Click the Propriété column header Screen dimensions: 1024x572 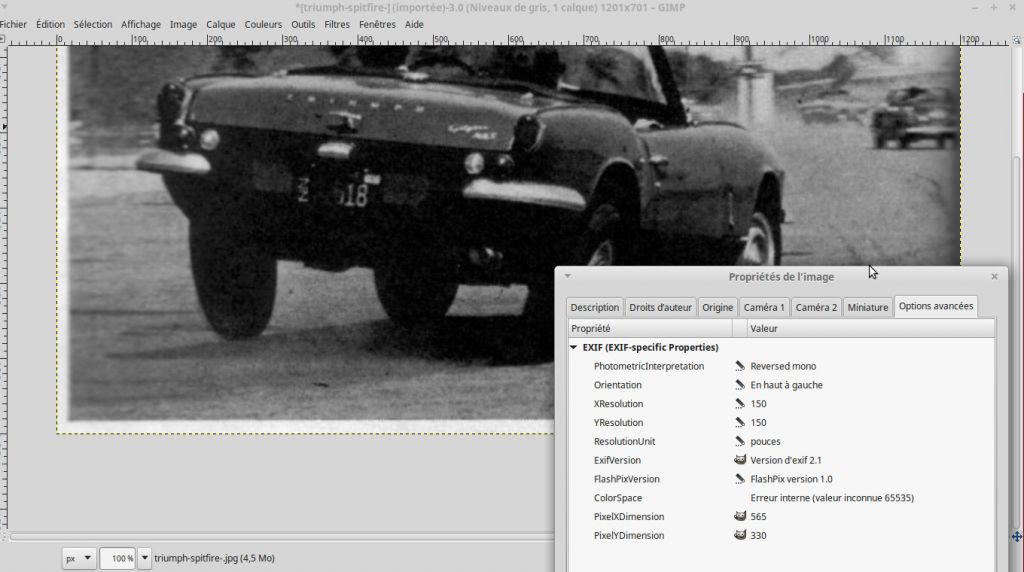coord(650,328)
